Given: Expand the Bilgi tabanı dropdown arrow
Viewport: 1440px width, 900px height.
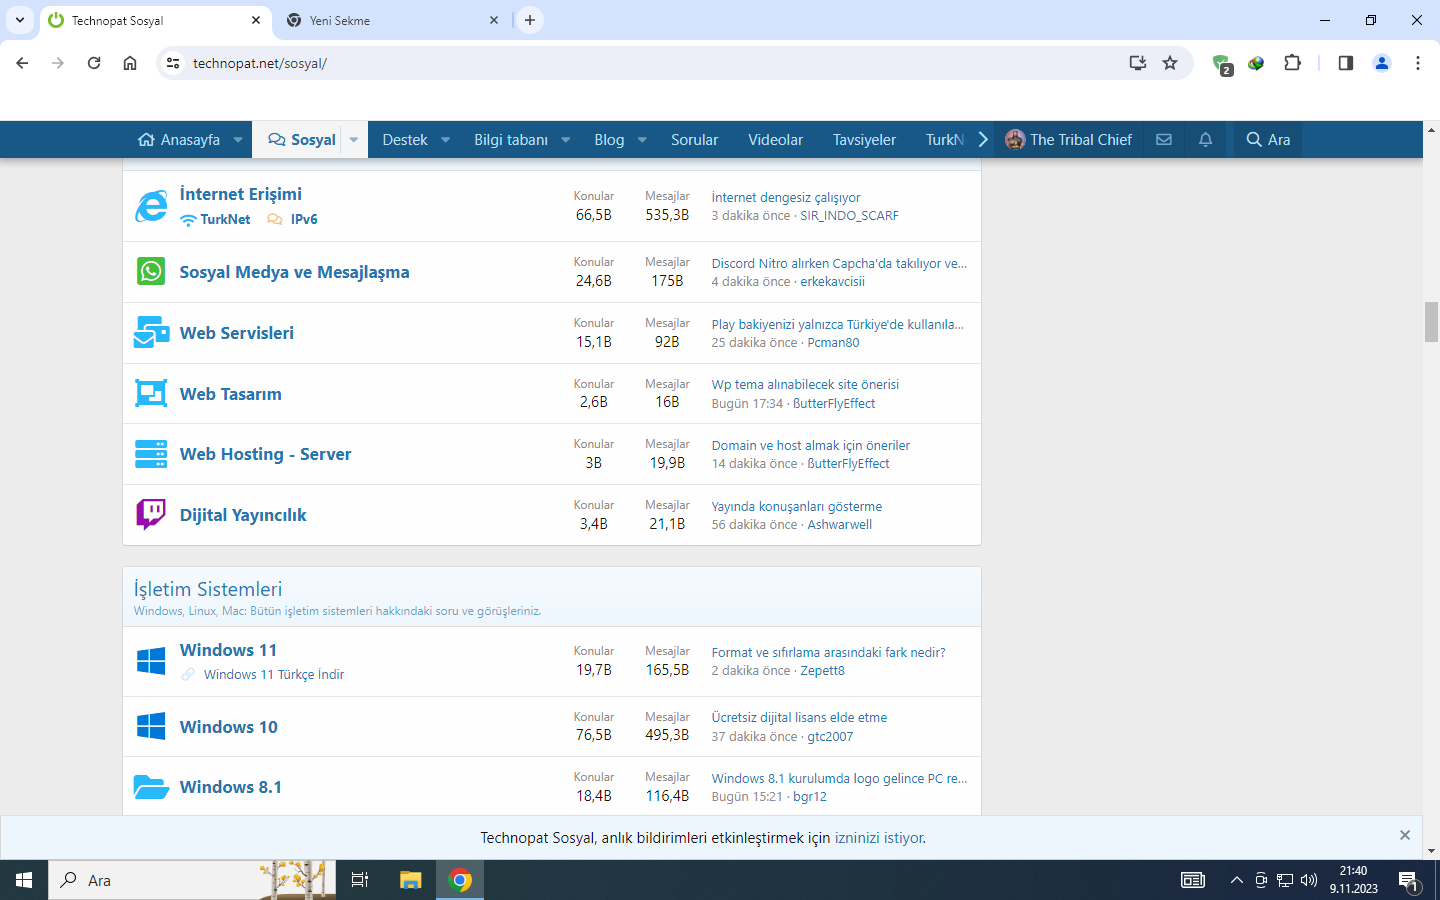Looking at the screenshot, I should click(x=565, y=140).
